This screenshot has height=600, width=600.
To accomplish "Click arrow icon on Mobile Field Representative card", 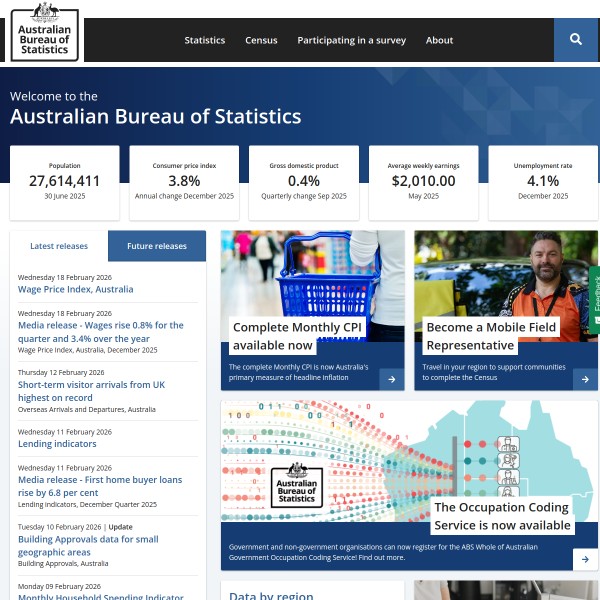I will pyautogui.click(x=586, y=378).
